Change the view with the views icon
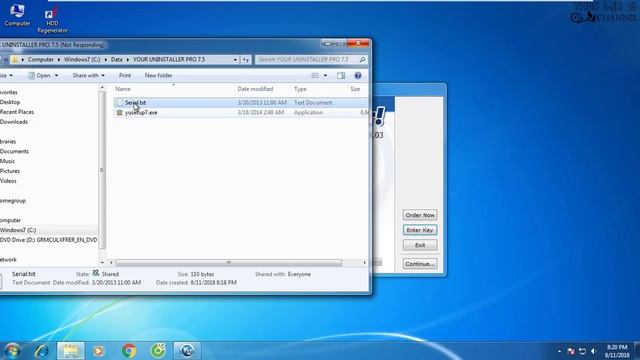 pyautogui.click(x=315, y=76)
